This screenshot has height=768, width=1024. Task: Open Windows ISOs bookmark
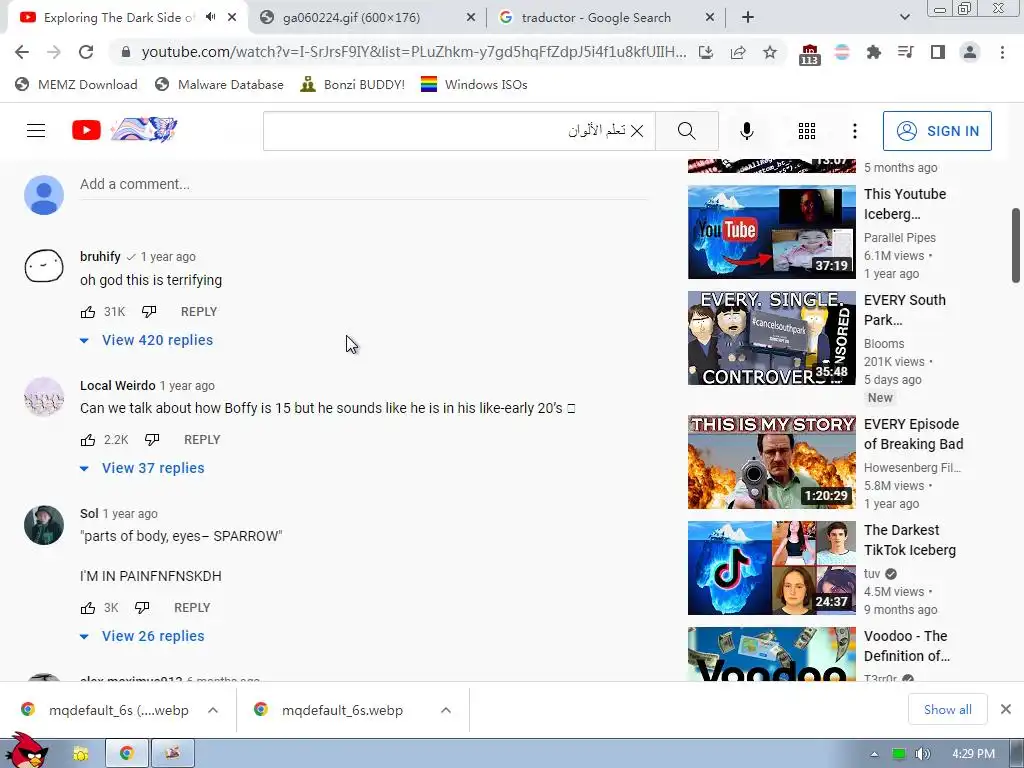[474, 84]
